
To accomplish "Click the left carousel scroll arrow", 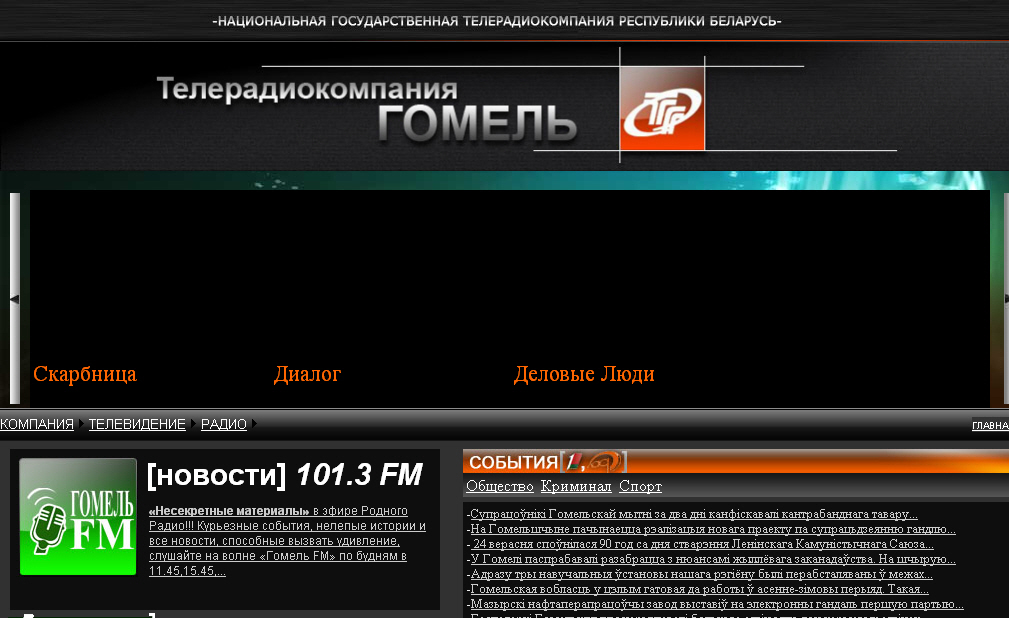I will click(x=14, y=299).
